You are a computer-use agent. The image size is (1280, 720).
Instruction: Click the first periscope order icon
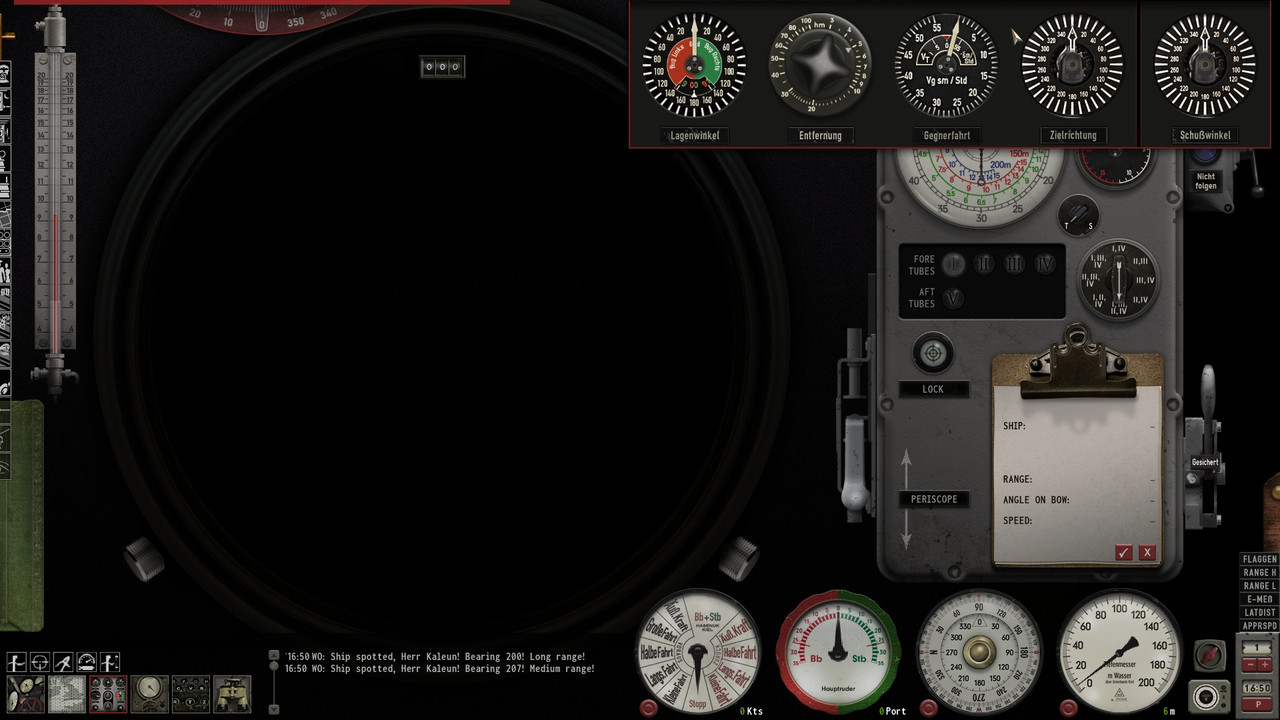tap(17, 662)
